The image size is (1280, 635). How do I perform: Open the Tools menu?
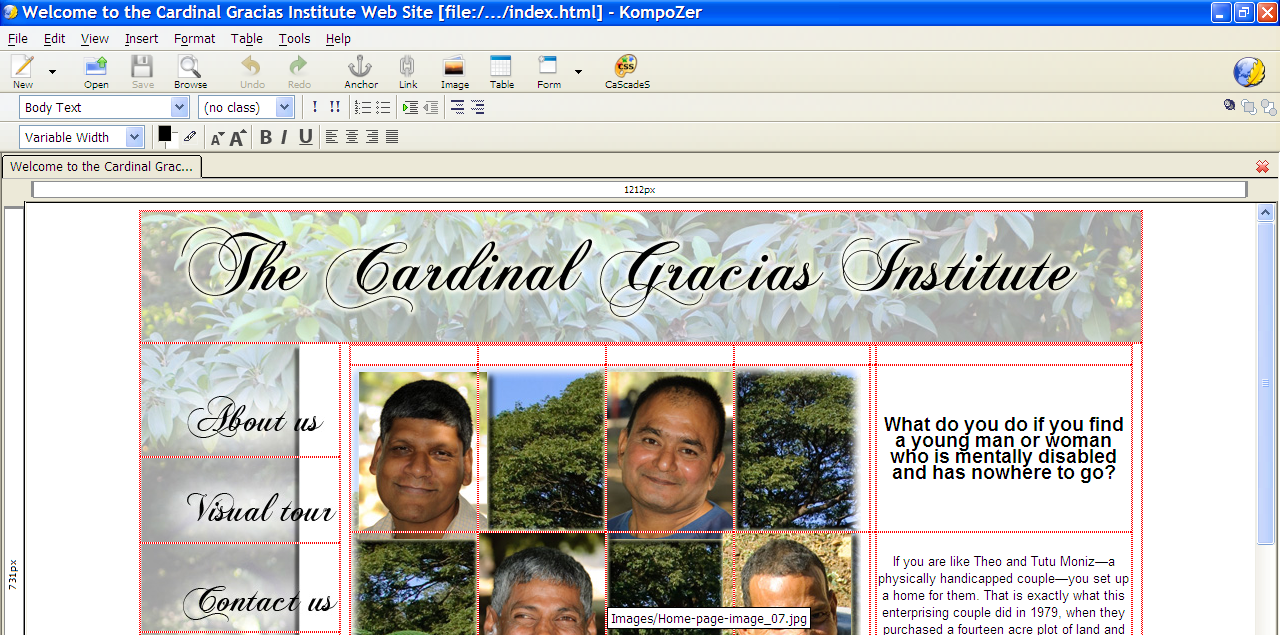pyautogui.click(x=294, y=38)
